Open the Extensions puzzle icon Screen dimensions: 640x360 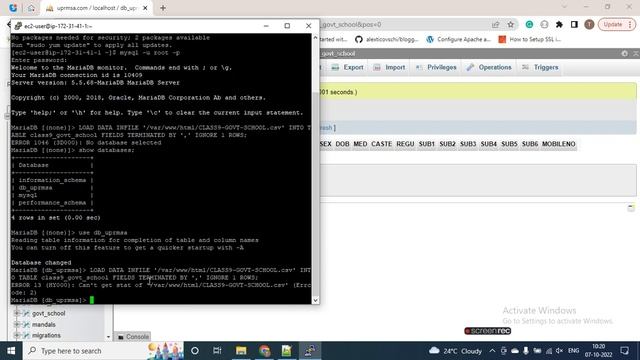[559, 24]
